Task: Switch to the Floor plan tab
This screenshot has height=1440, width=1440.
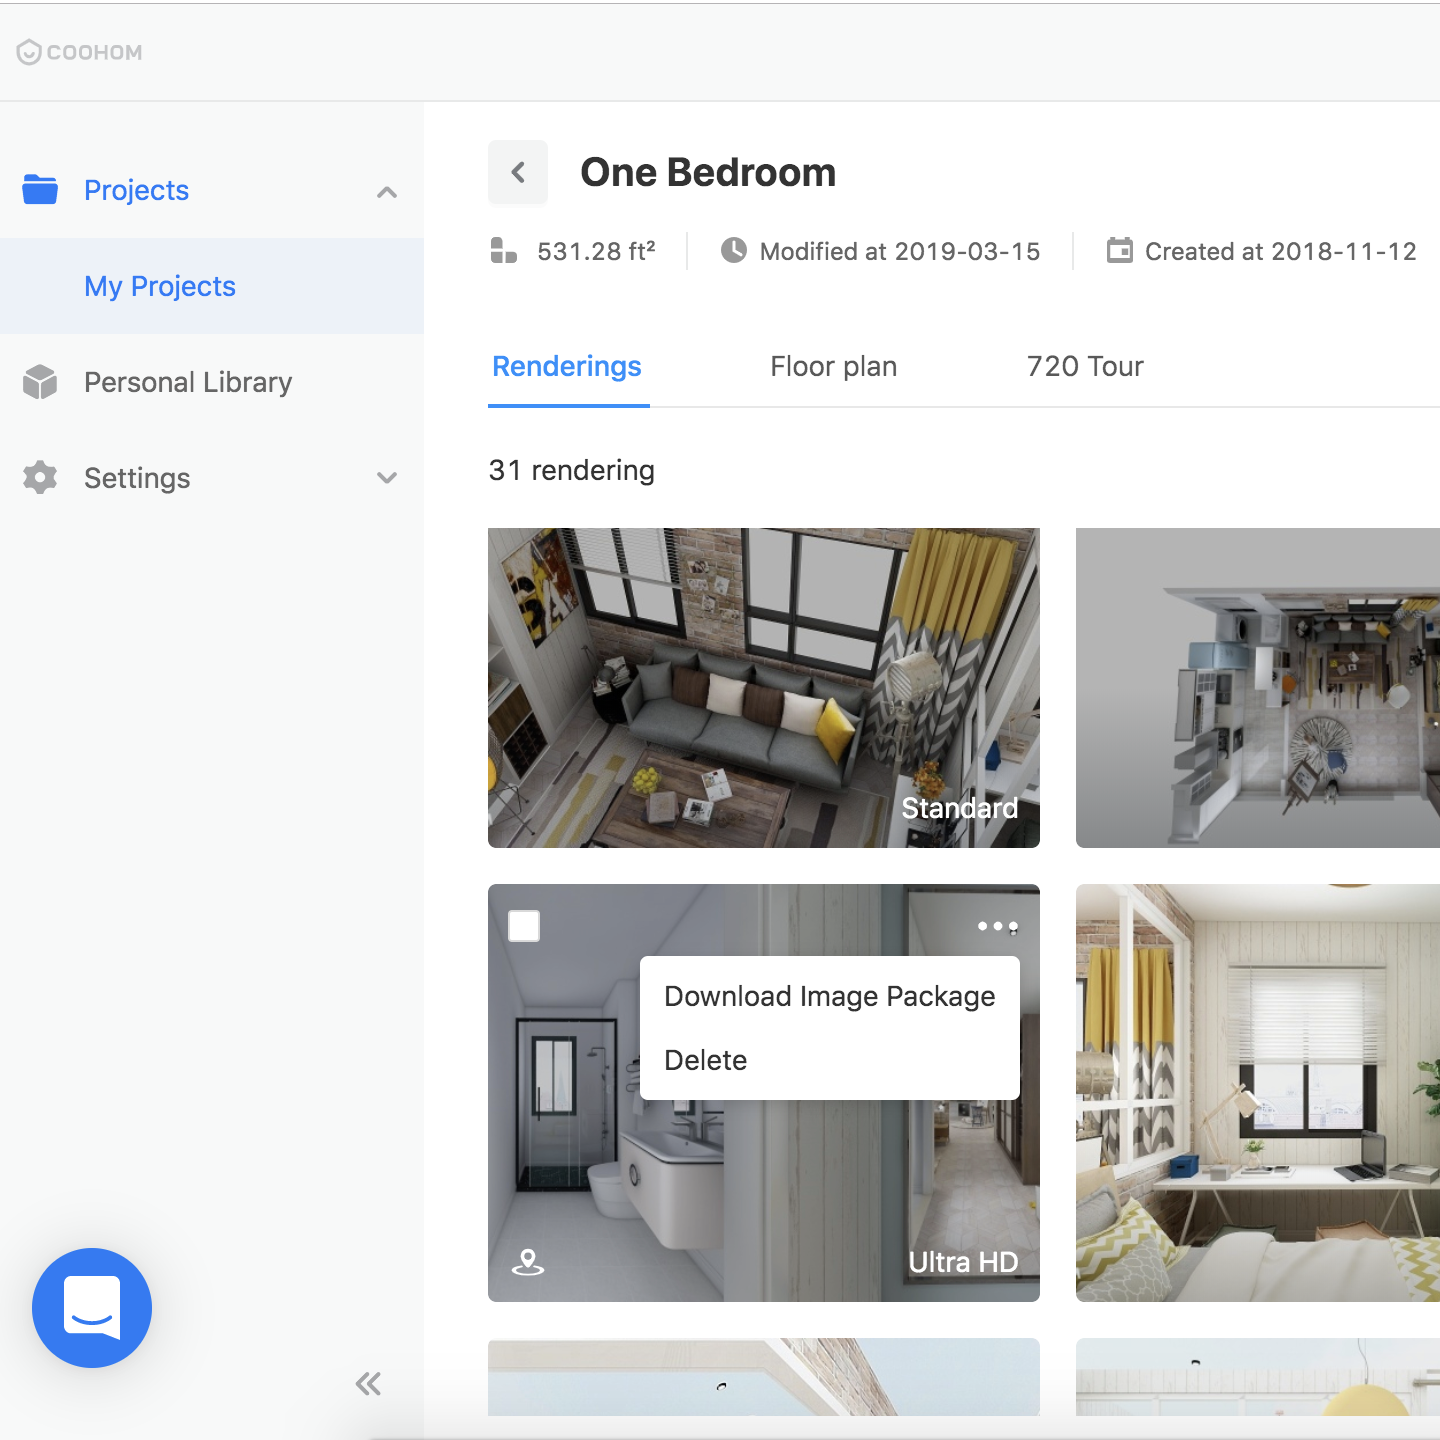Action: 834,367
